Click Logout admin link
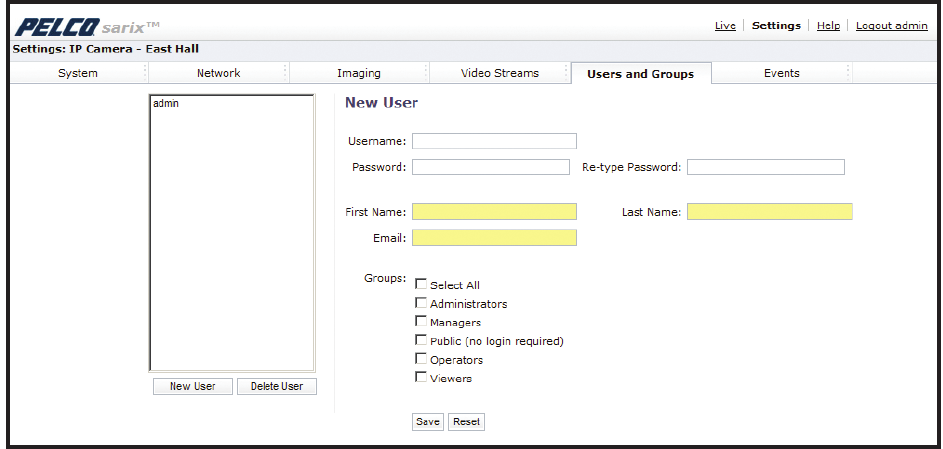The height and width of the screenshot is (449, 943). pos(891,26)
